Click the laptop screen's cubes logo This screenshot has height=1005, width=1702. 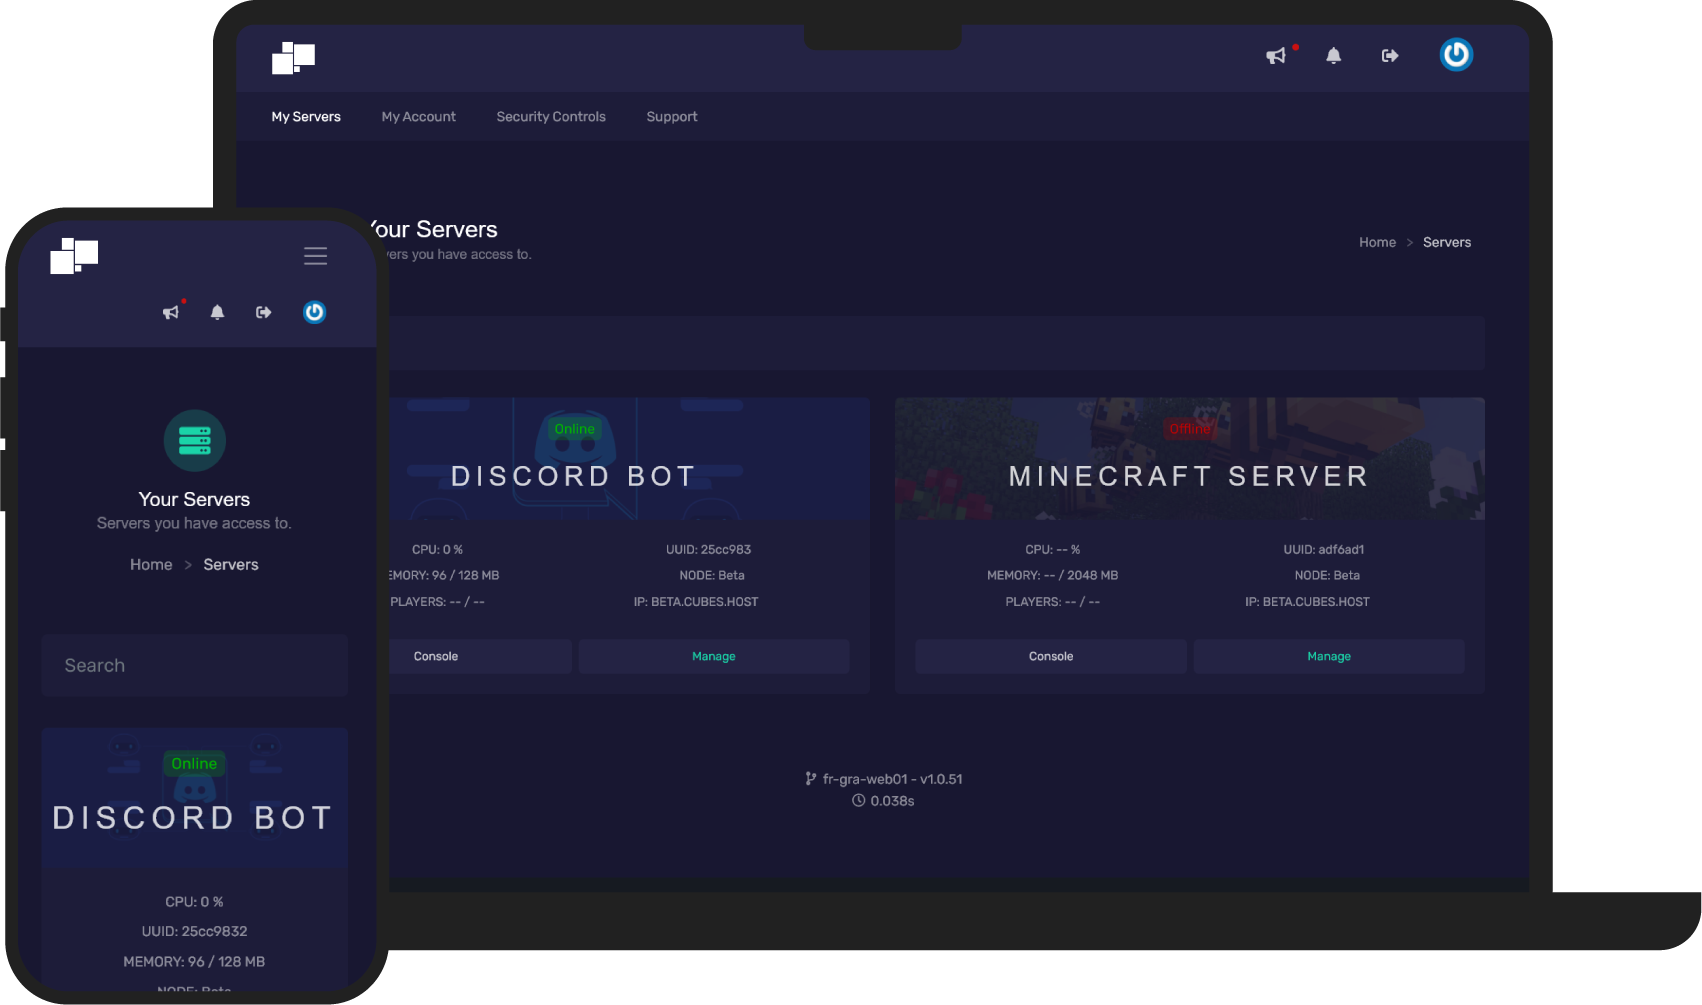[293, 58]
